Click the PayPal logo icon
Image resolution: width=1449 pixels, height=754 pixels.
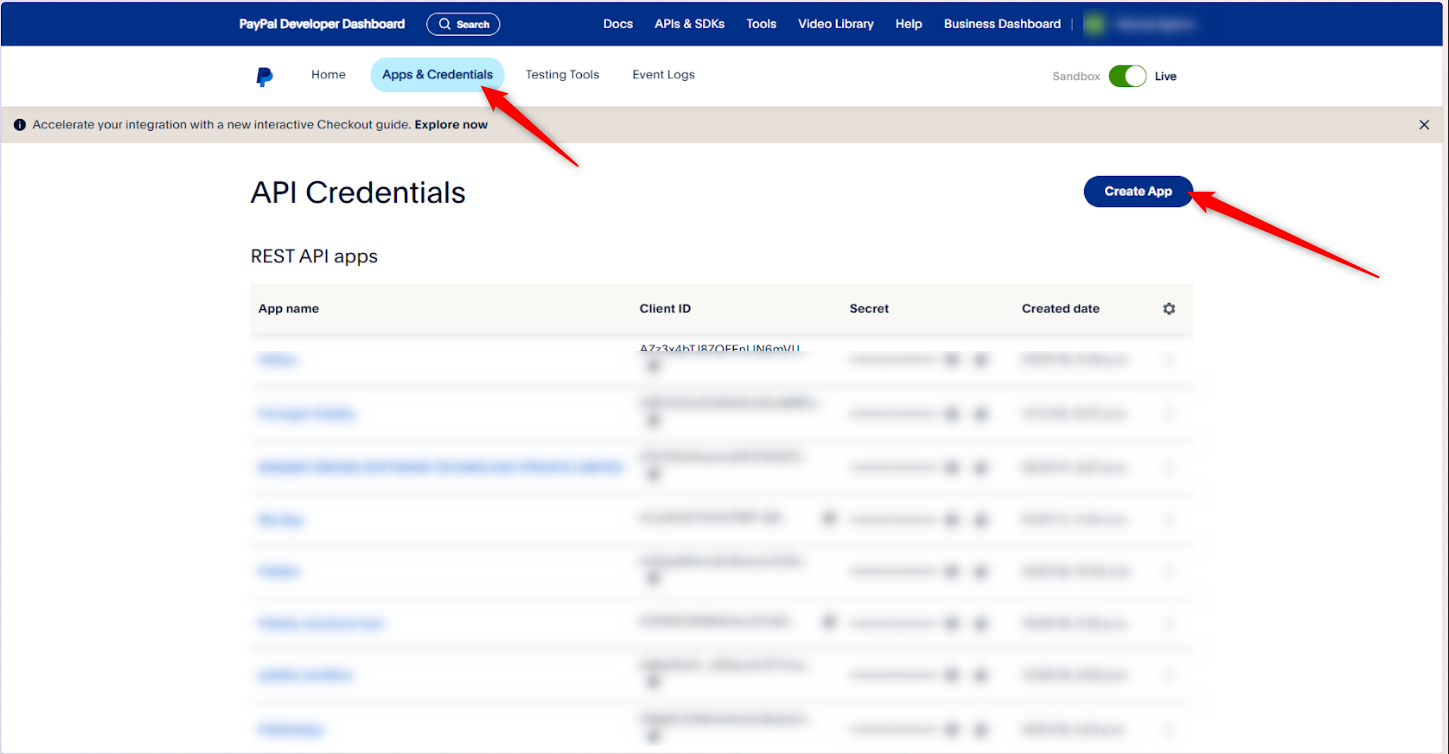point(265,76)
